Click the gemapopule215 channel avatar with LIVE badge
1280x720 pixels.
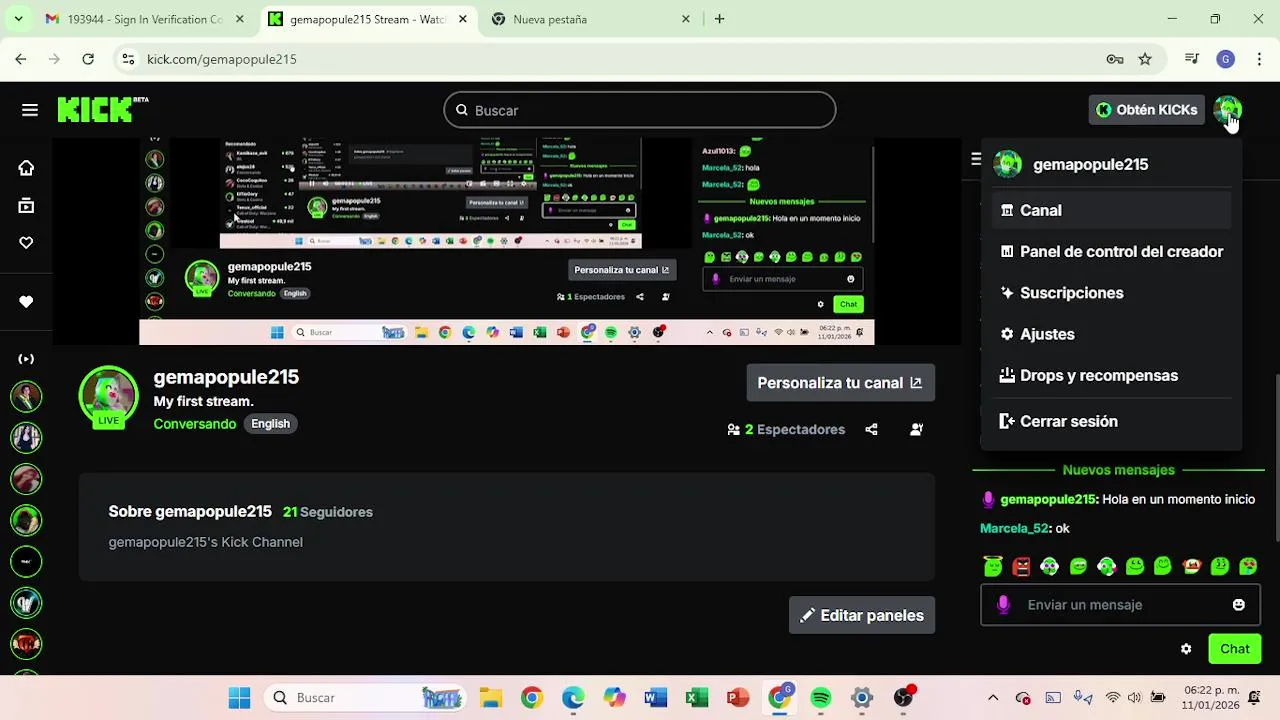tap(108, 397)
